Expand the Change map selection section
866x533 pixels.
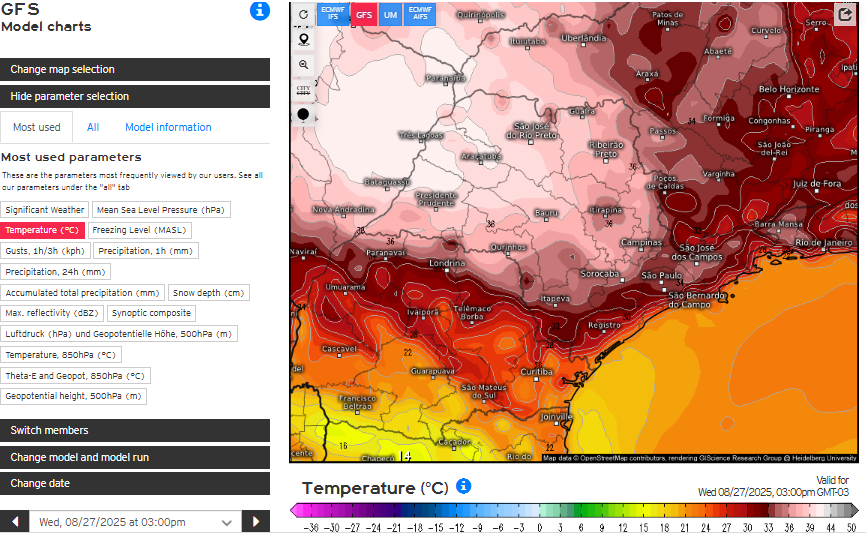pyautogui.click(x=135, y=69)
